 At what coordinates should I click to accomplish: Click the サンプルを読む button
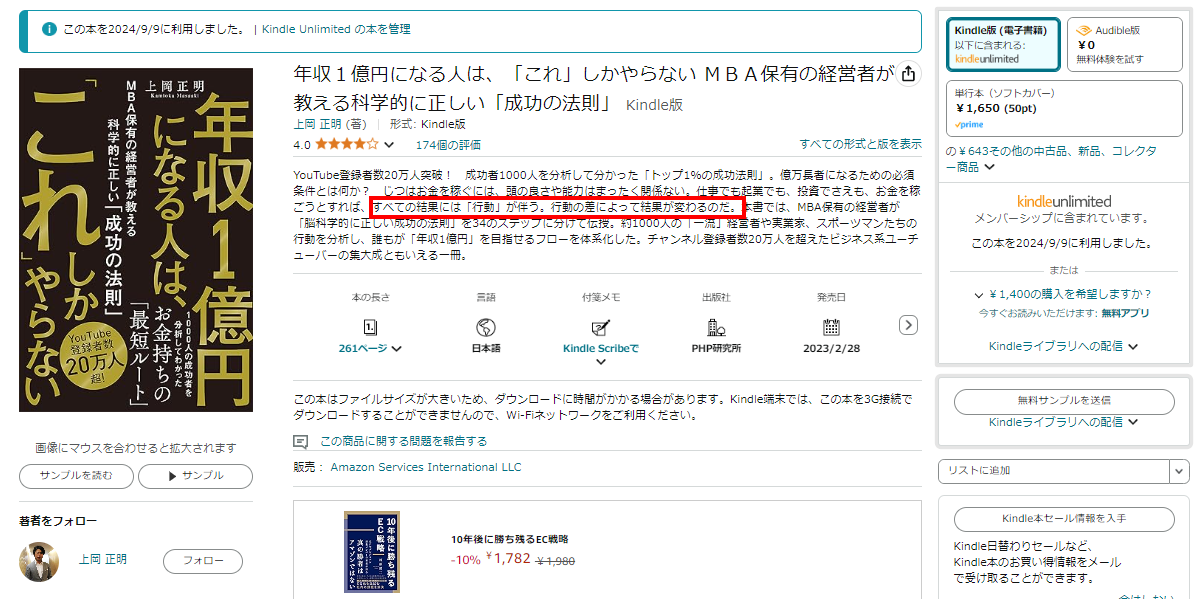pyautogui.click(x=75, y=476)
